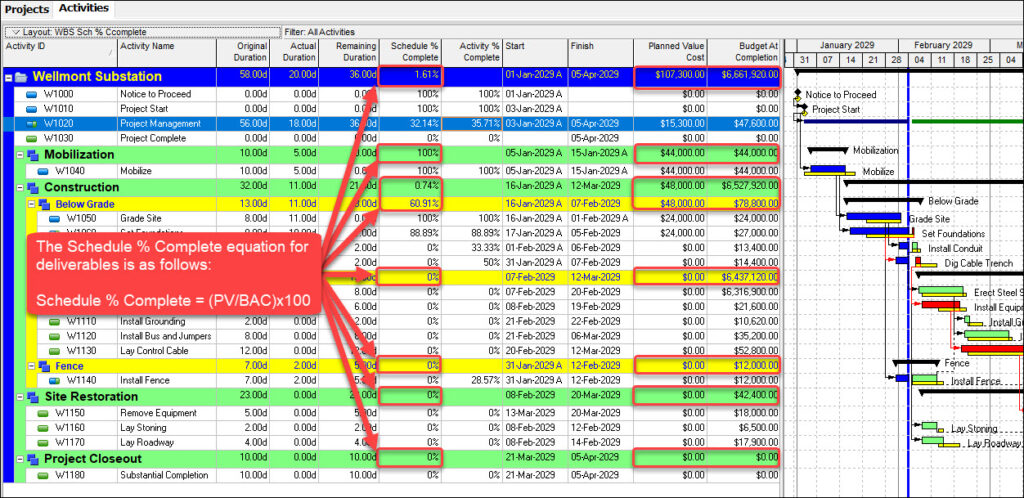Select the Install Grounding activity name
Image resolution: width=1024 pixels, height=498 pixels.
click(x=153, y=321)
